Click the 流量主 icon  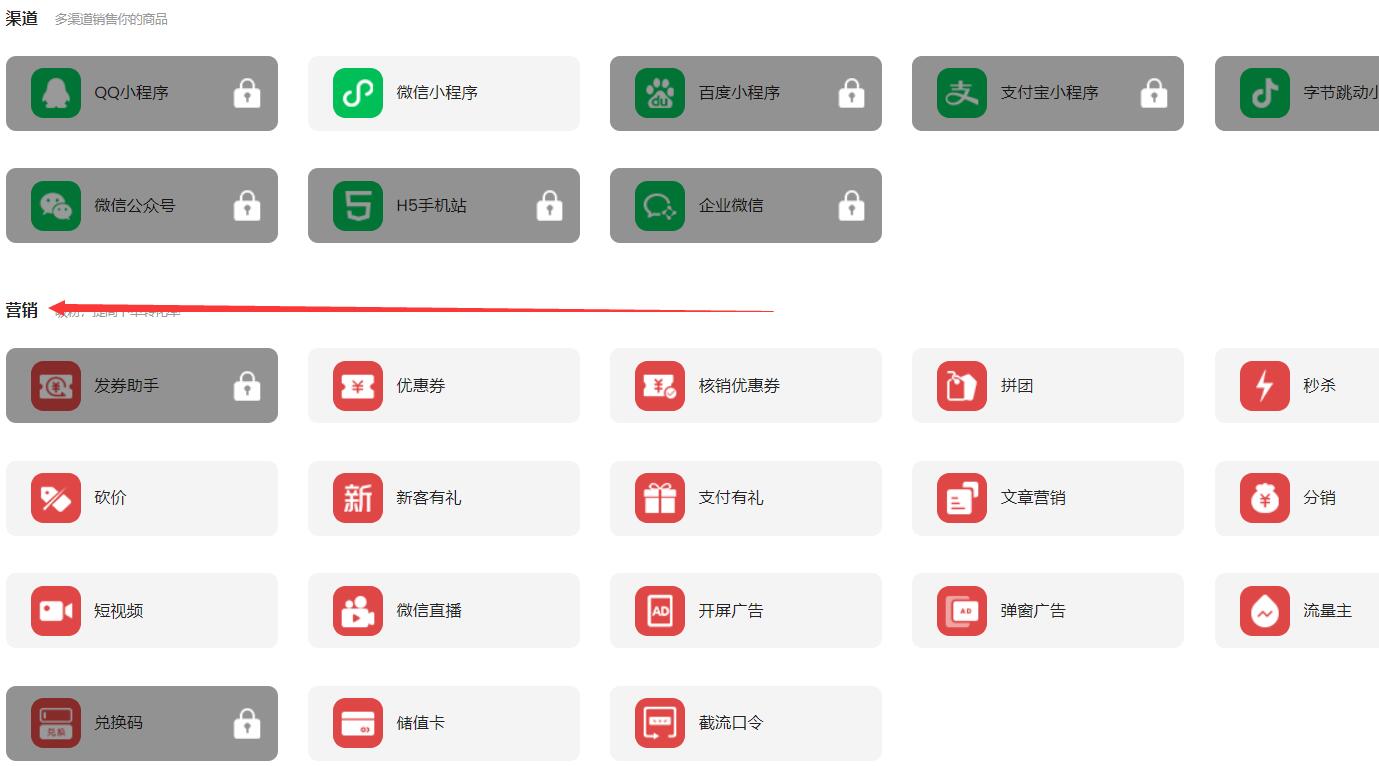(x=1265, y=611)
